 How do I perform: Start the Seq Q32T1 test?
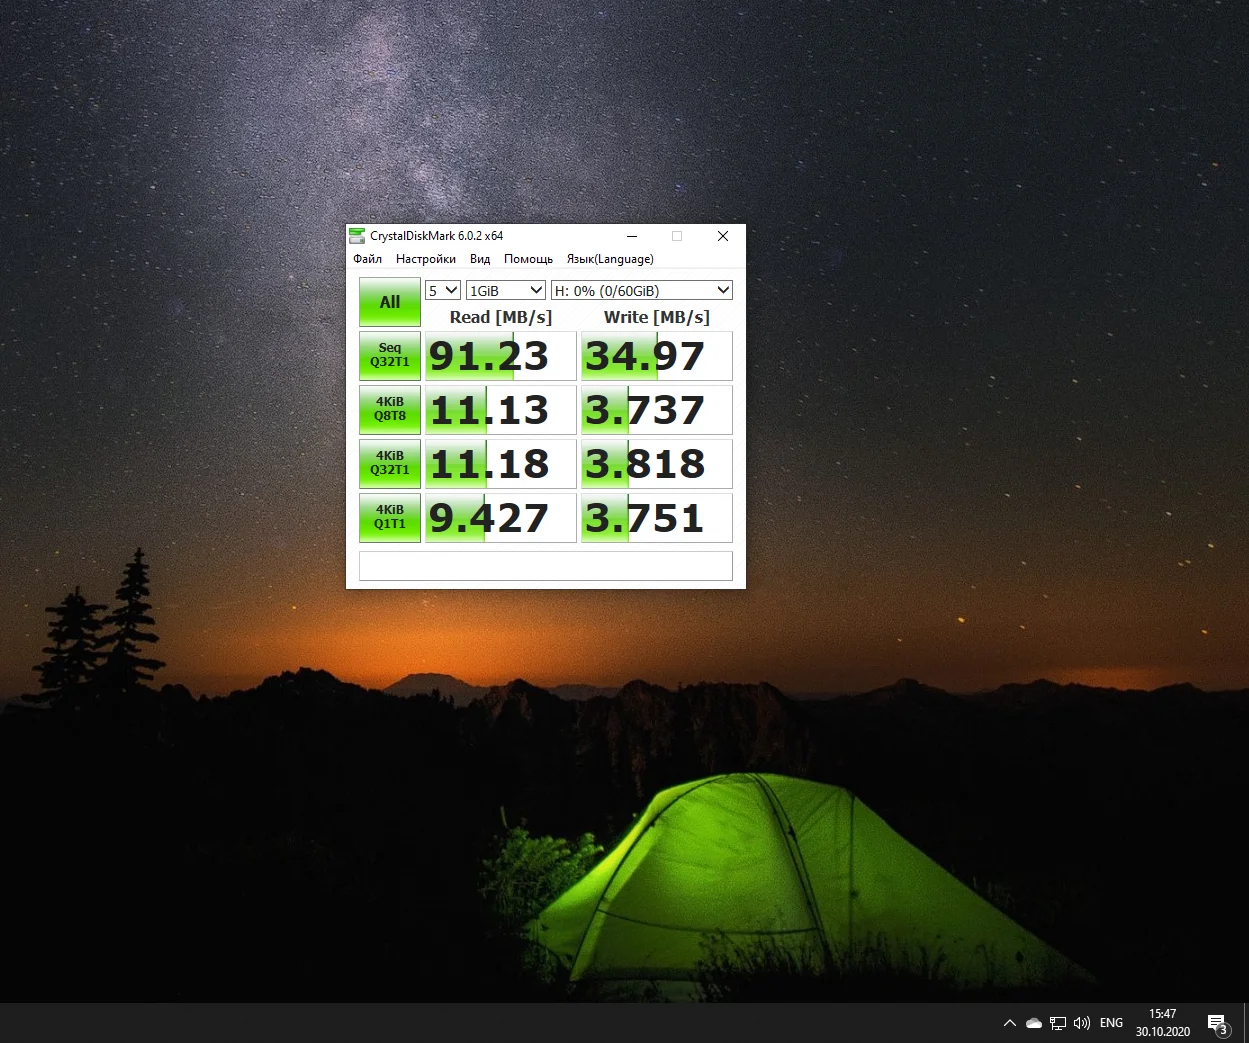coord(390,356)
